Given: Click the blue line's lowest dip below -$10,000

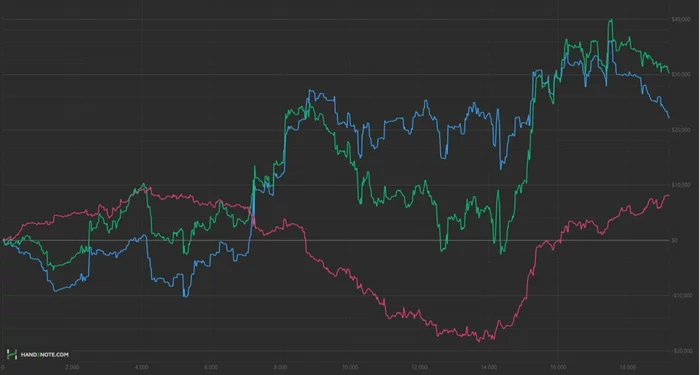Looking at the screenshot, I should point(185,296).
